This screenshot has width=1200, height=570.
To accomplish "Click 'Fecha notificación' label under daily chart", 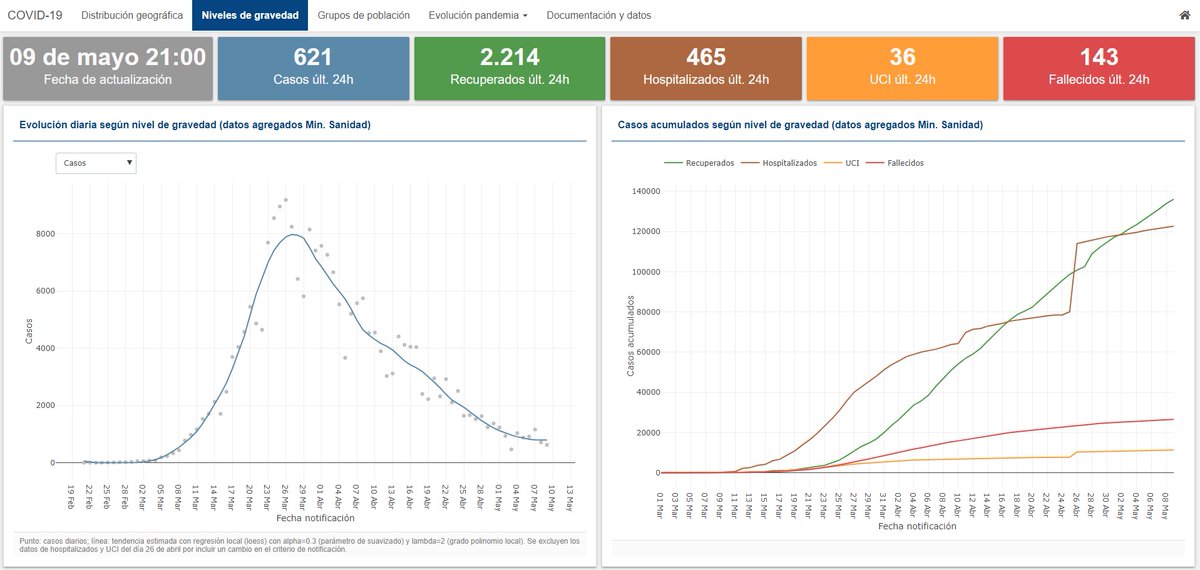I will pyautogui.click(x=317, y=517).
